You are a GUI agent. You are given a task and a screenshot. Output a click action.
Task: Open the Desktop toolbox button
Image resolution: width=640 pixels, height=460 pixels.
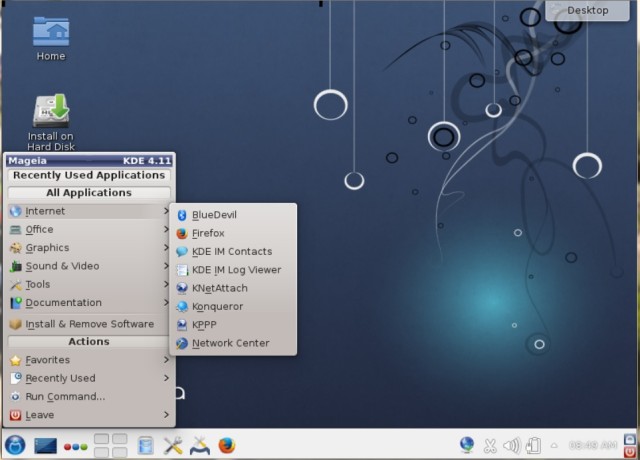point(587,11)
